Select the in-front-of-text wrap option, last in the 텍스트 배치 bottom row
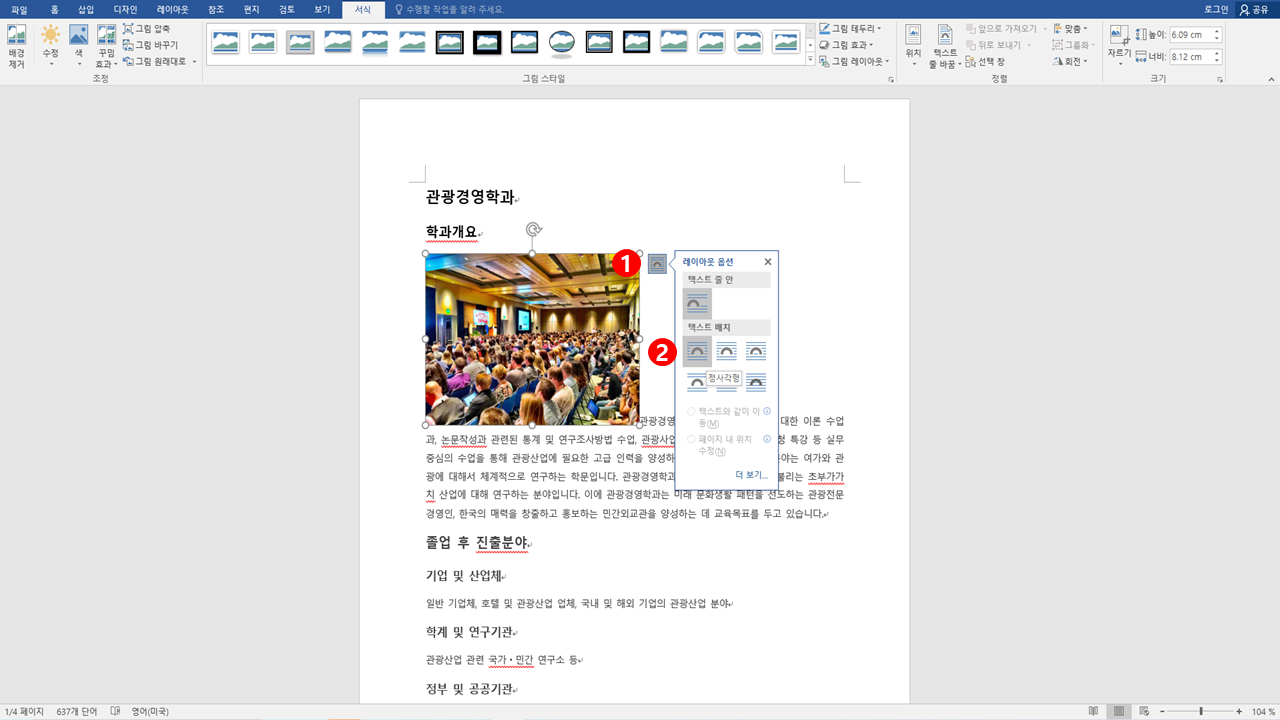The height and width of the screenshot is (720, 1280). coord(756,381)
